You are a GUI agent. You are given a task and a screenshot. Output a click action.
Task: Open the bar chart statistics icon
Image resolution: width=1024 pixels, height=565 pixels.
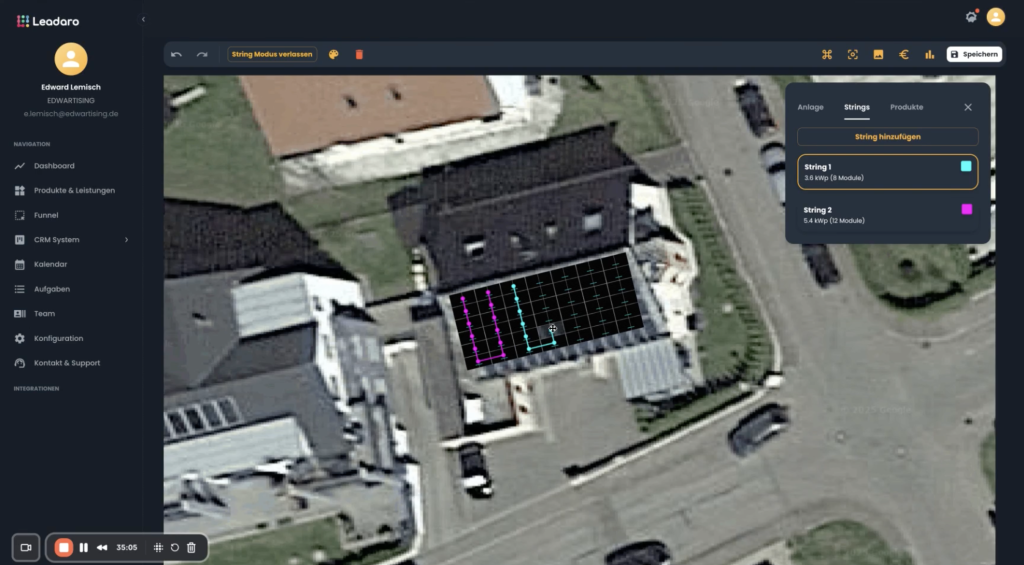(x=929, y=54)
